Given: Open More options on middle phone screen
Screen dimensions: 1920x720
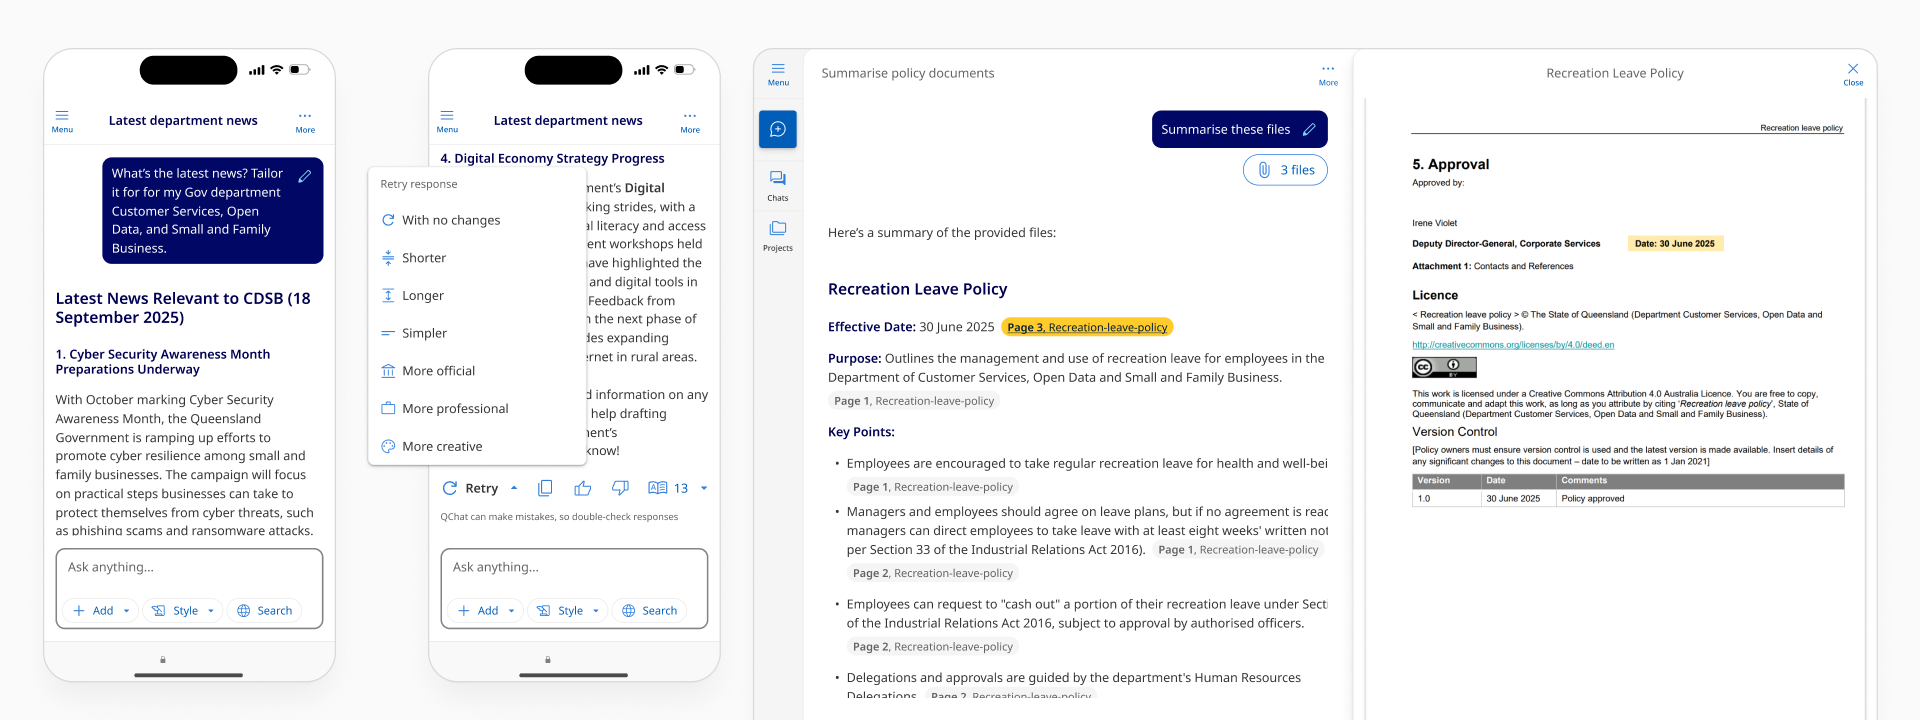Looking at the screenshot, I should pyautogui.click(x=690, y=121).
